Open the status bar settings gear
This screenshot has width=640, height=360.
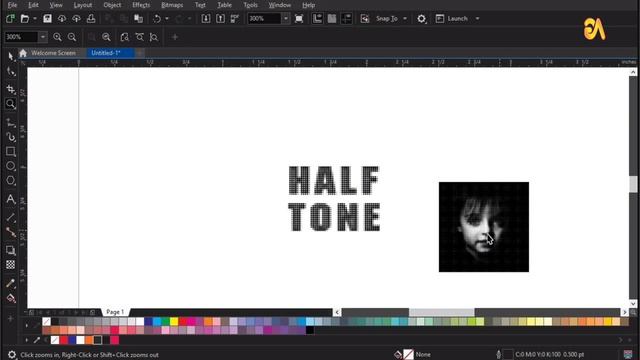coord(12,355)
